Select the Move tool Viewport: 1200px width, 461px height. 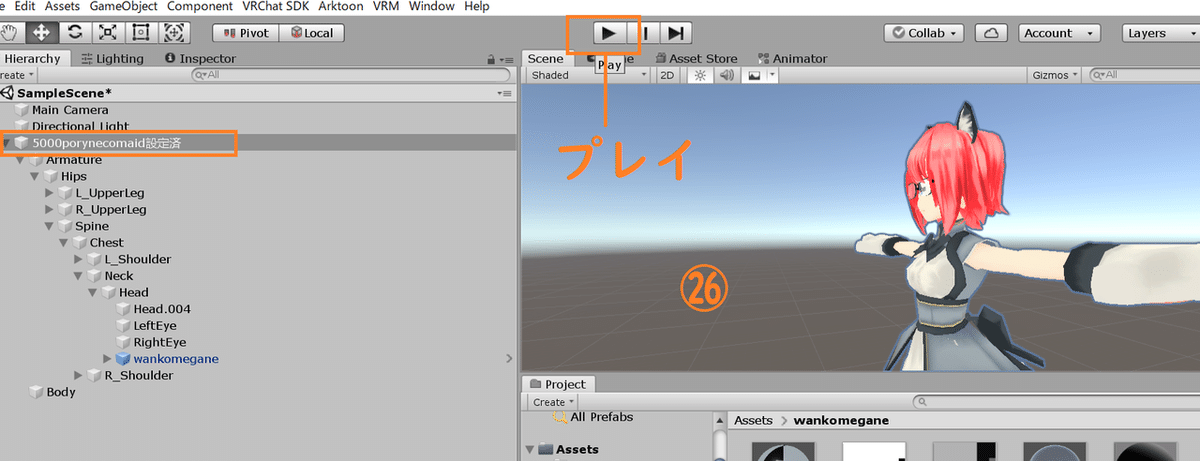pos(42,32)
